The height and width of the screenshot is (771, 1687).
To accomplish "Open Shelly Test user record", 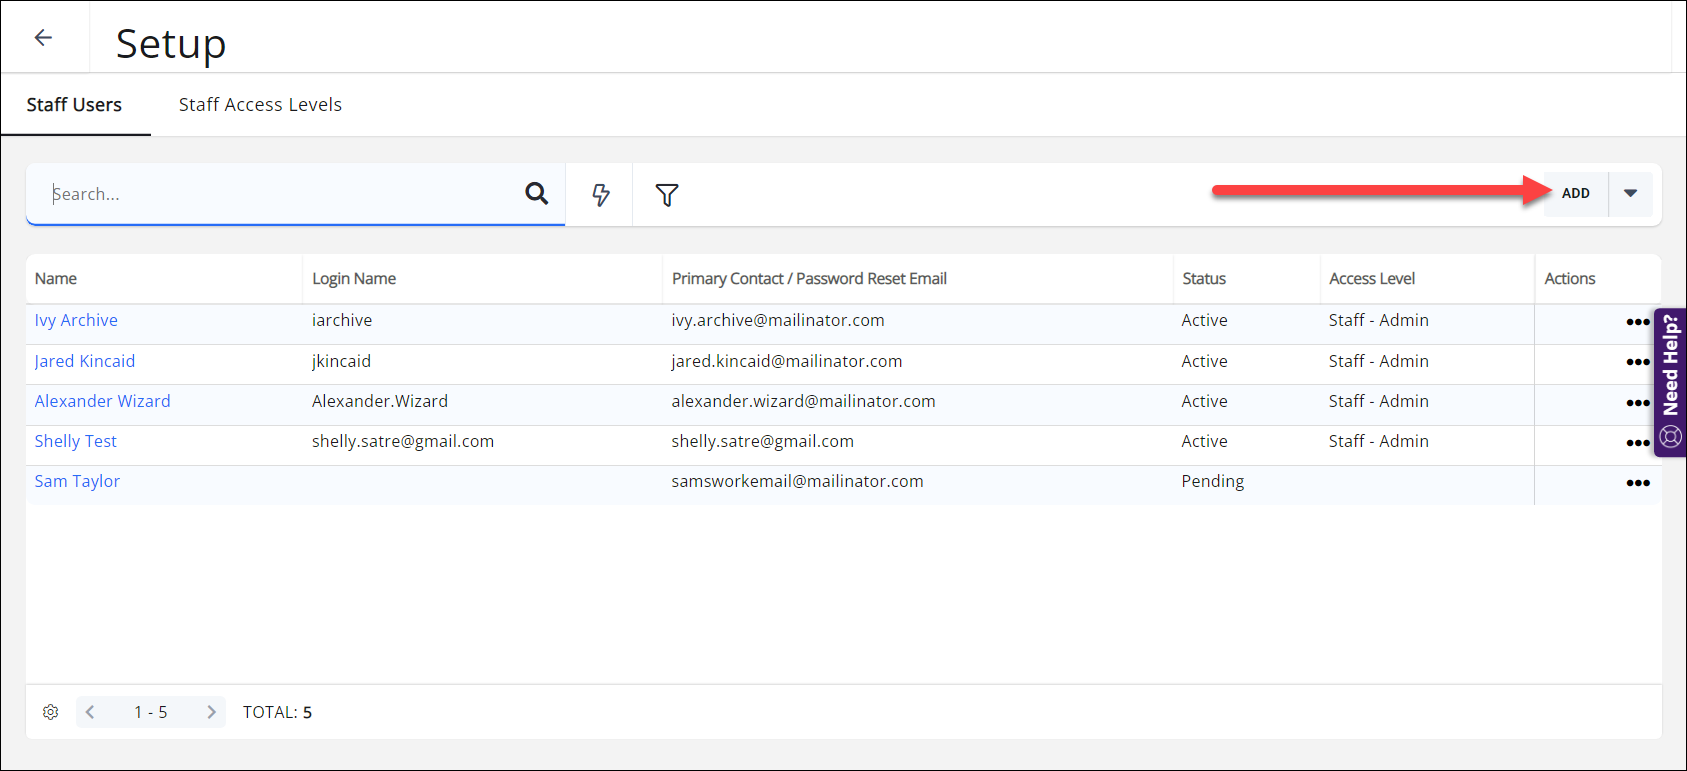I will [x=76, y=441].
